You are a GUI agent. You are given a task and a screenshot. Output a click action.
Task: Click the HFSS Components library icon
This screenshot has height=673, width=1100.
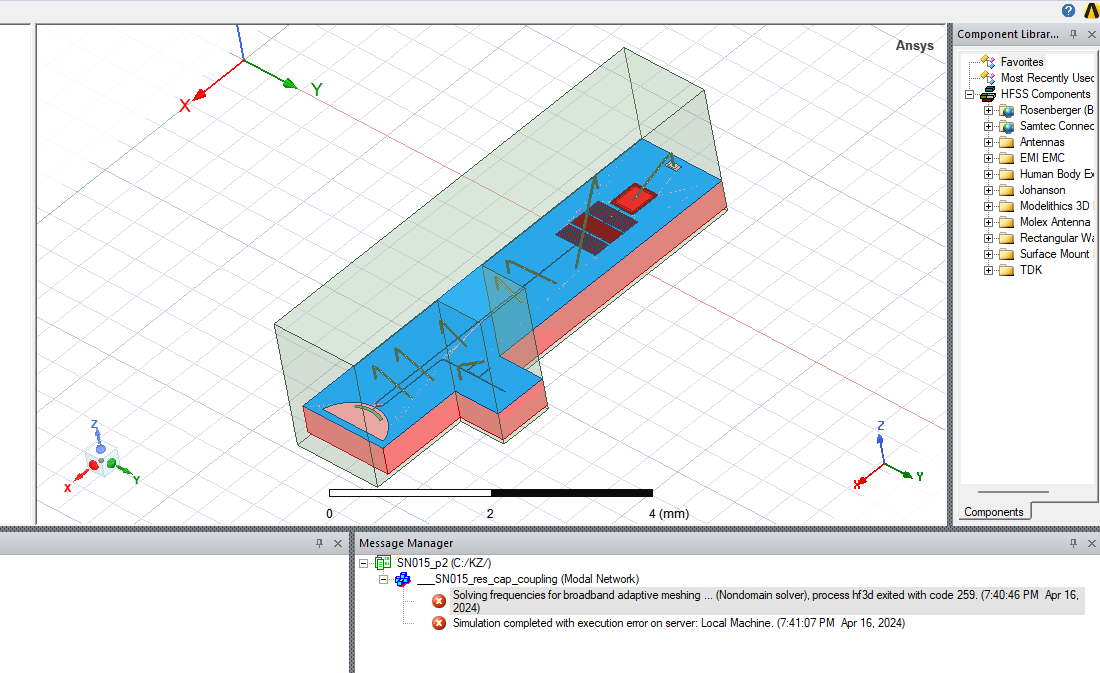(x=988, y=94)
